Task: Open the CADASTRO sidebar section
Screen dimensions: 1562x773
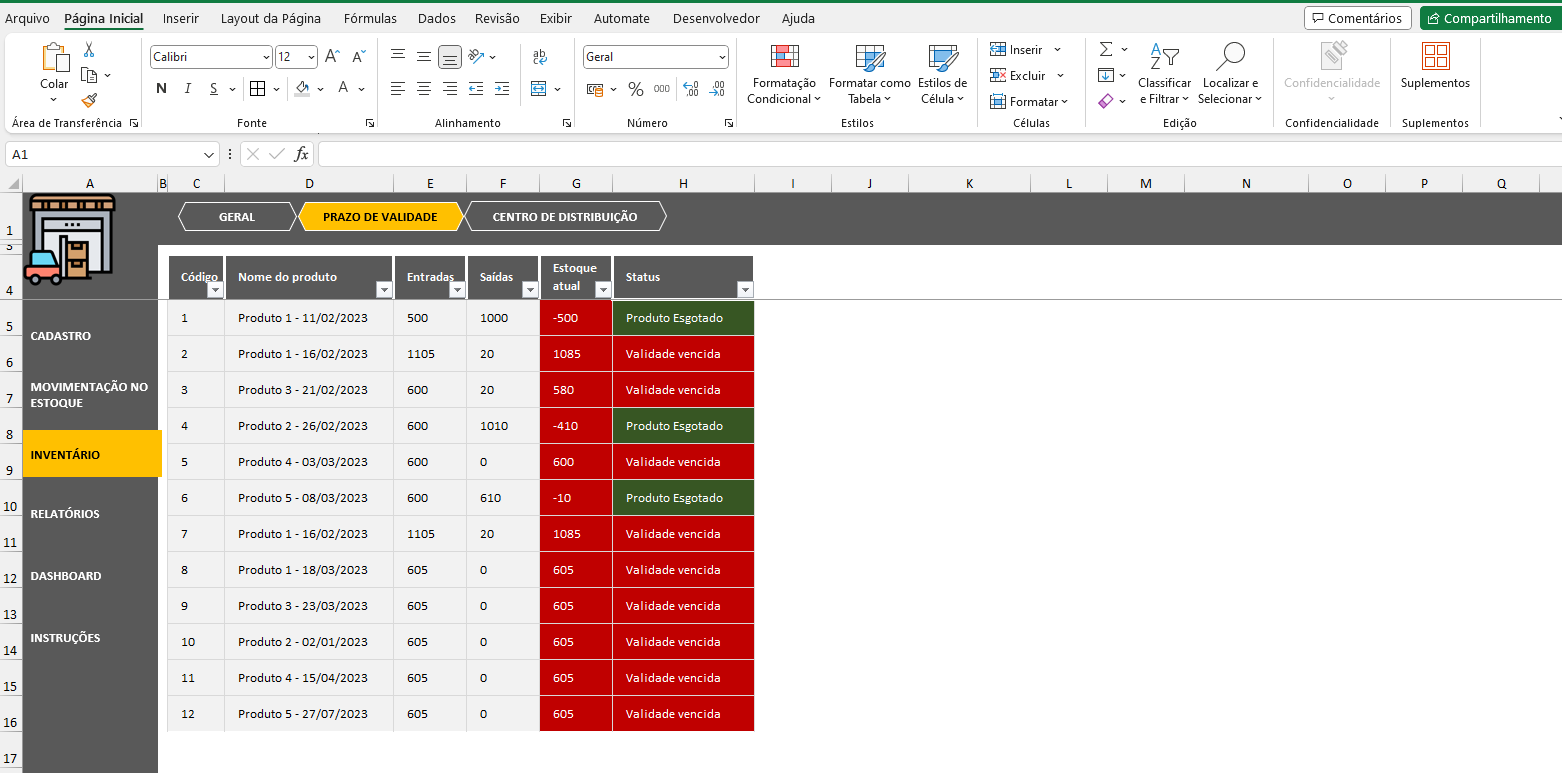Action: tap(61, 336)
